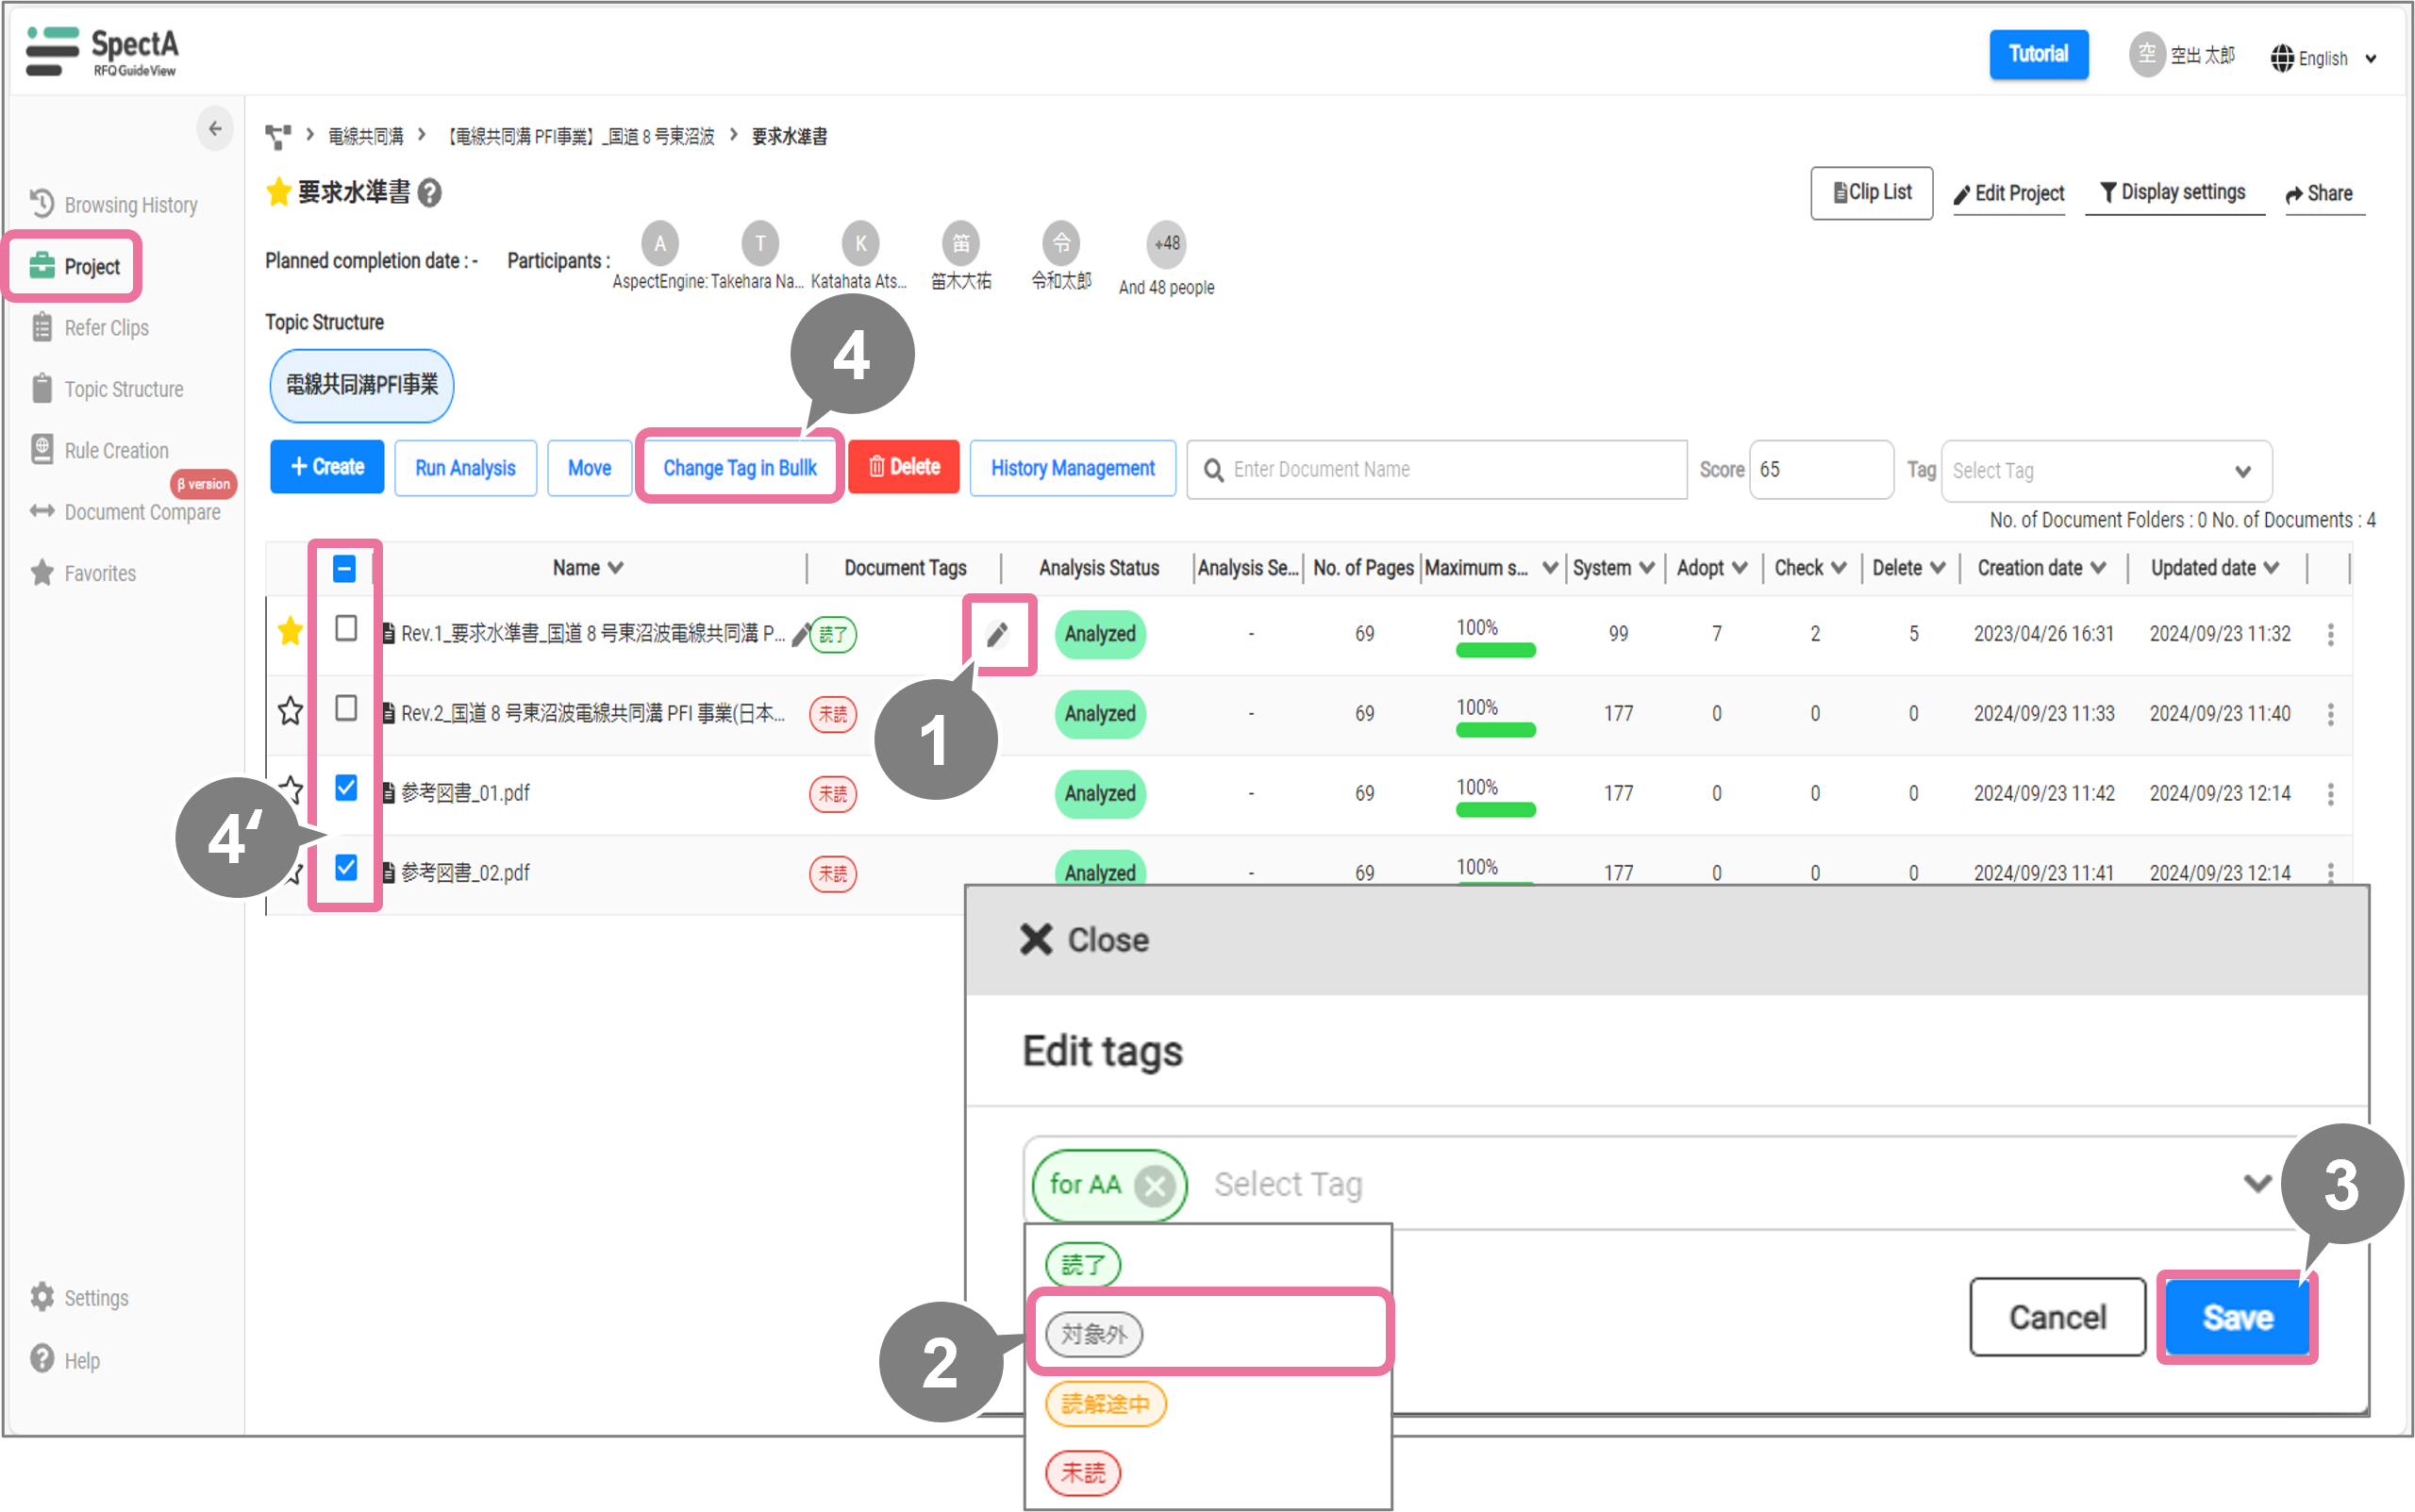Open the English language dropdown
This screenshot has width=2415, height=1512.
(2323, 58)
